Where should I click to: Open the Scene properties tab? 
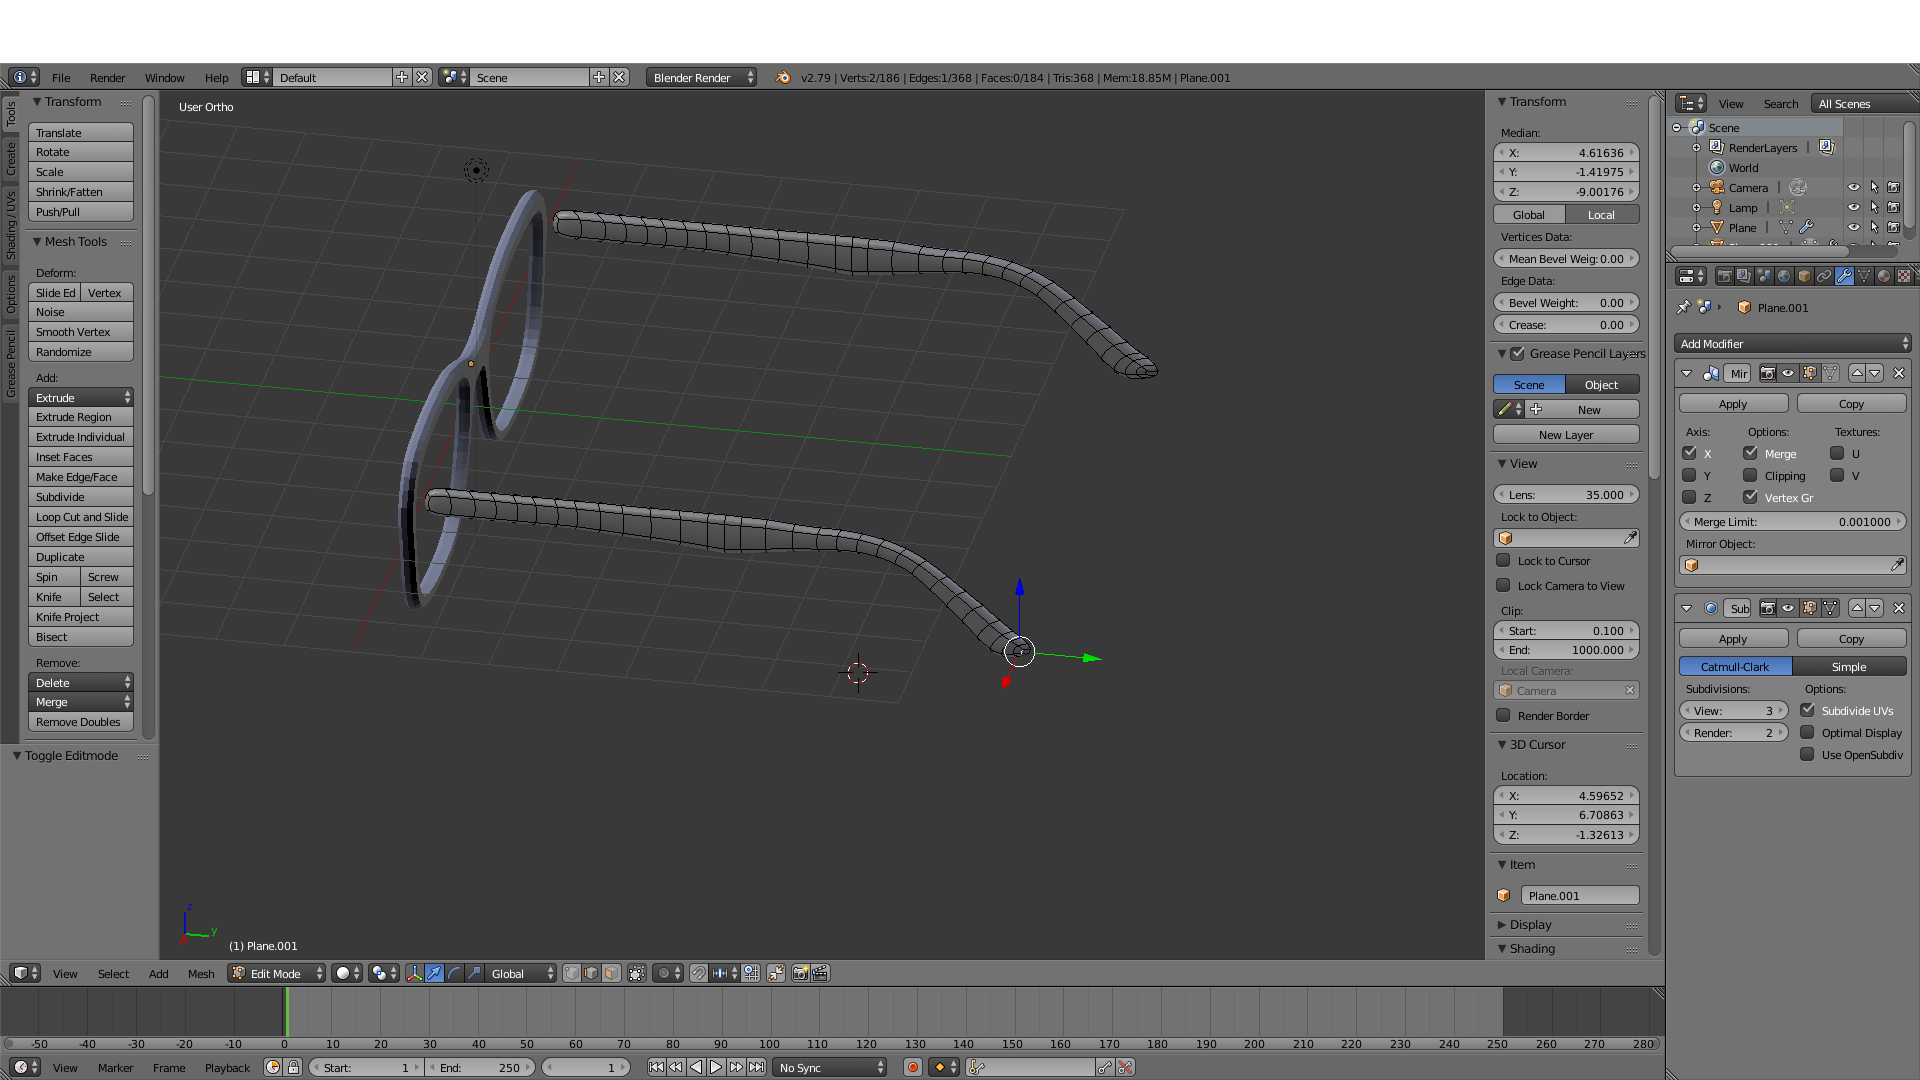pos(1764,276)
